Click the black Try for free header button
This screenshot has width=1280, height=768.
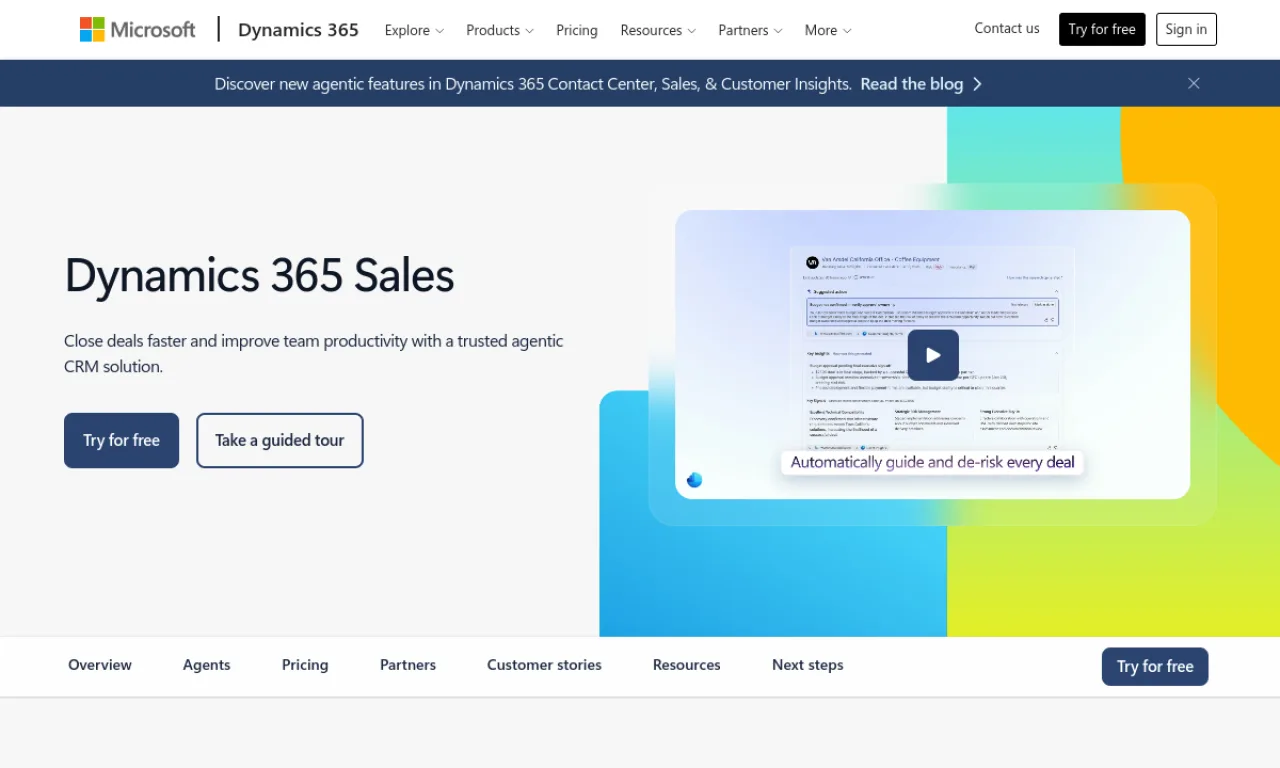click(1102, 29)
